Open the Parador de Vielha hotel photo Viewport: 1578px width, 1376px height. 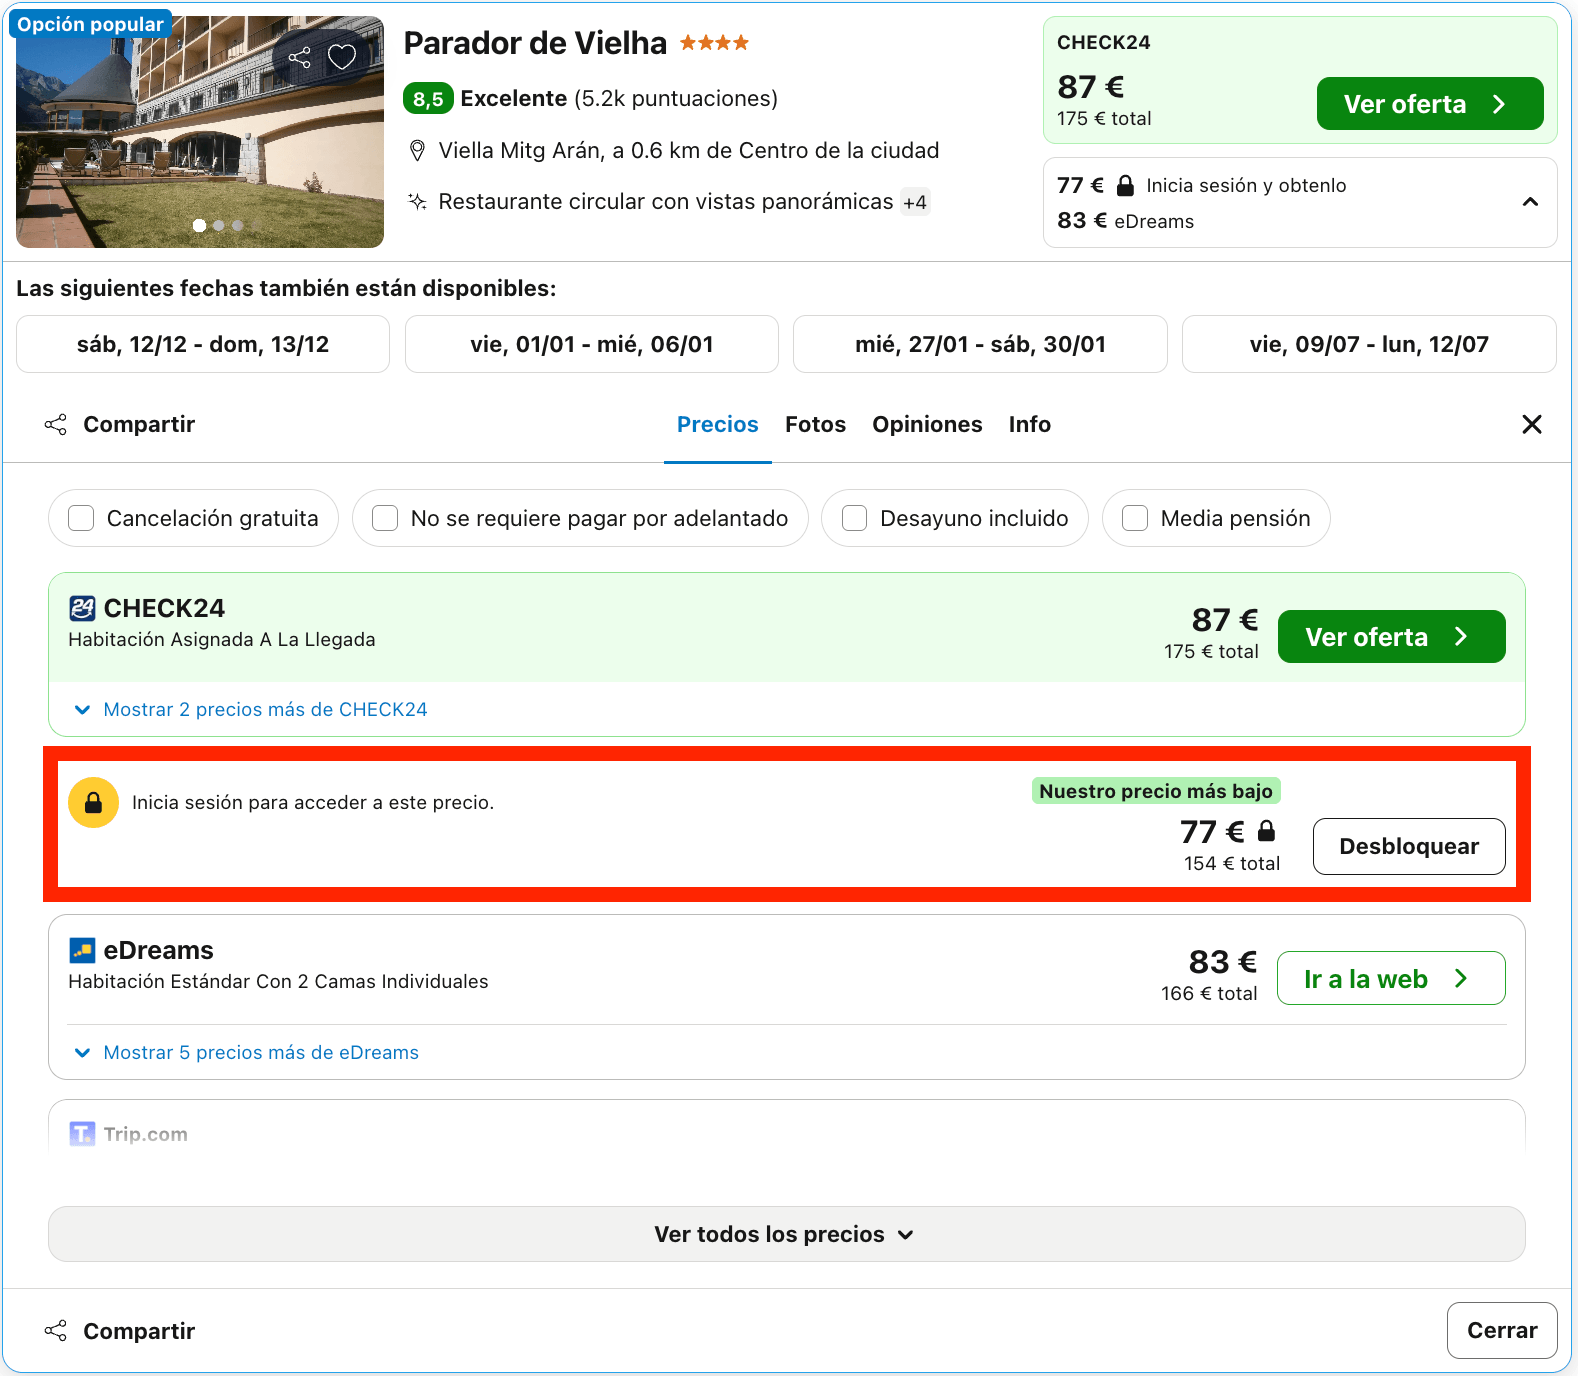pyautogui.click(x=200, y=132)
